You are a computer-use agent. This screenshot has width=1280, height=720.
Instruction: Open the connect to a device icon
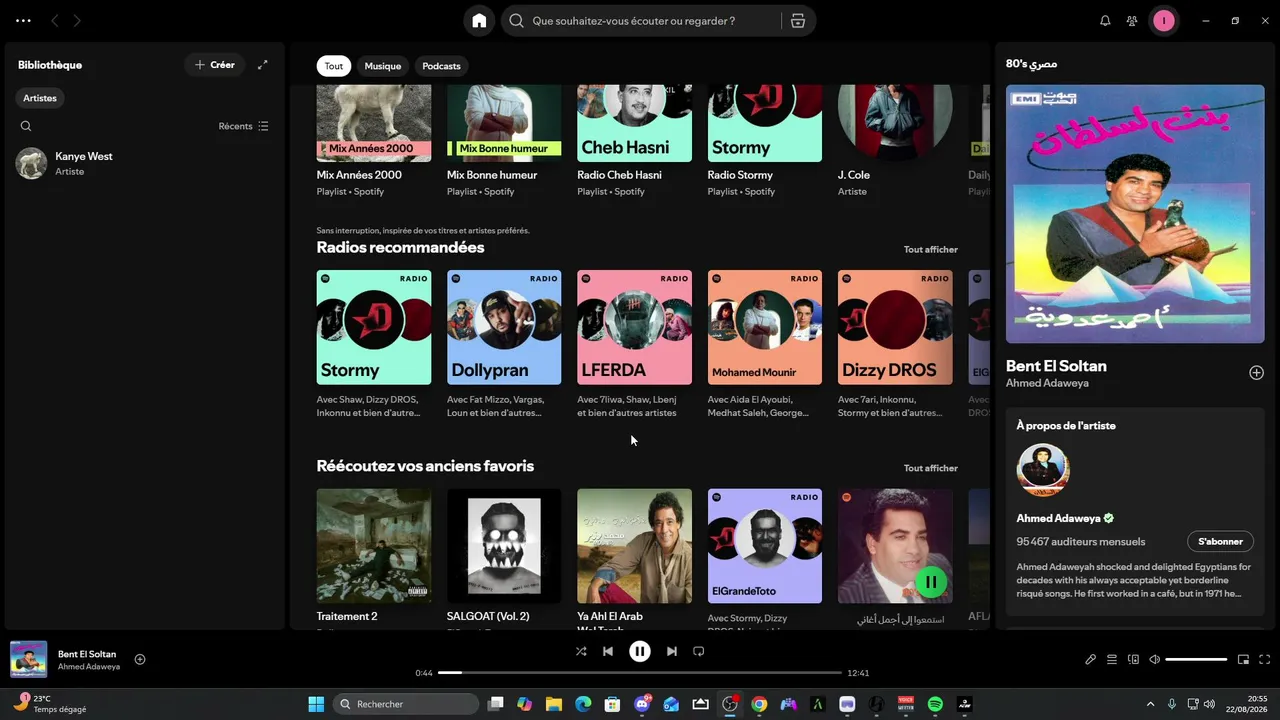pyautogui.click(x=1133, y=659)
